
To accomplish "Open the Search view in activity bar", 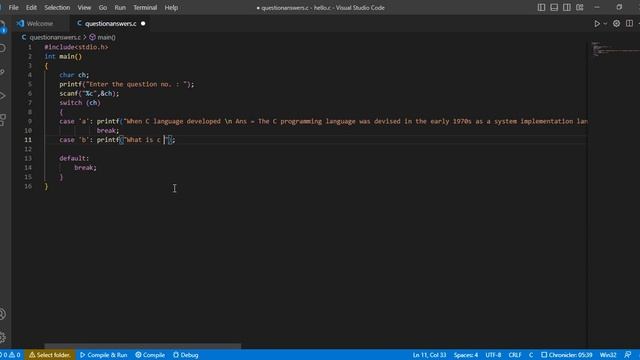I will (3, 49).
